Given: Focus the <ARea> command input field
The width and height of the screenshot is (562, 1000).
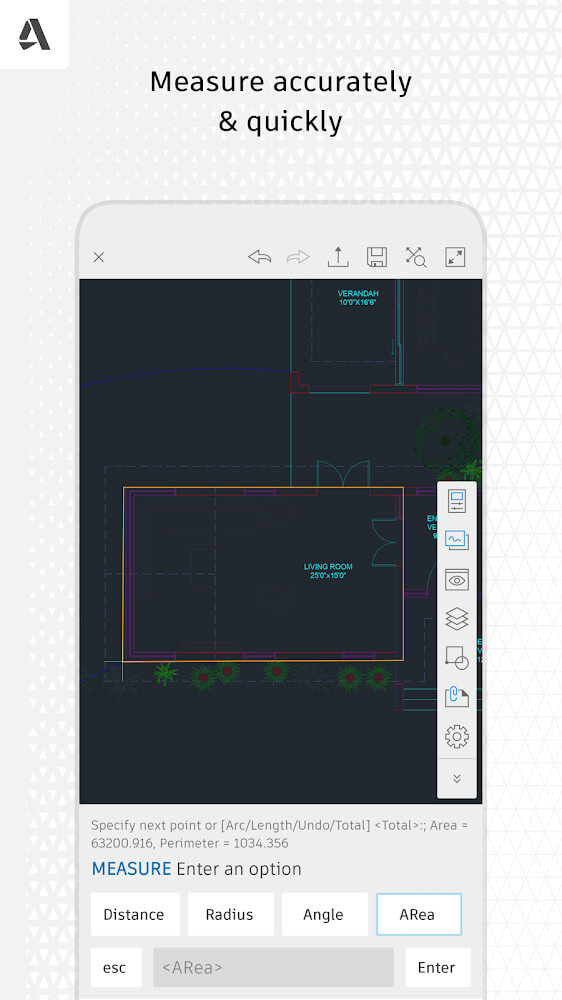Looking at the screenshot, I should pyautogui.click(x=273, y=967).
